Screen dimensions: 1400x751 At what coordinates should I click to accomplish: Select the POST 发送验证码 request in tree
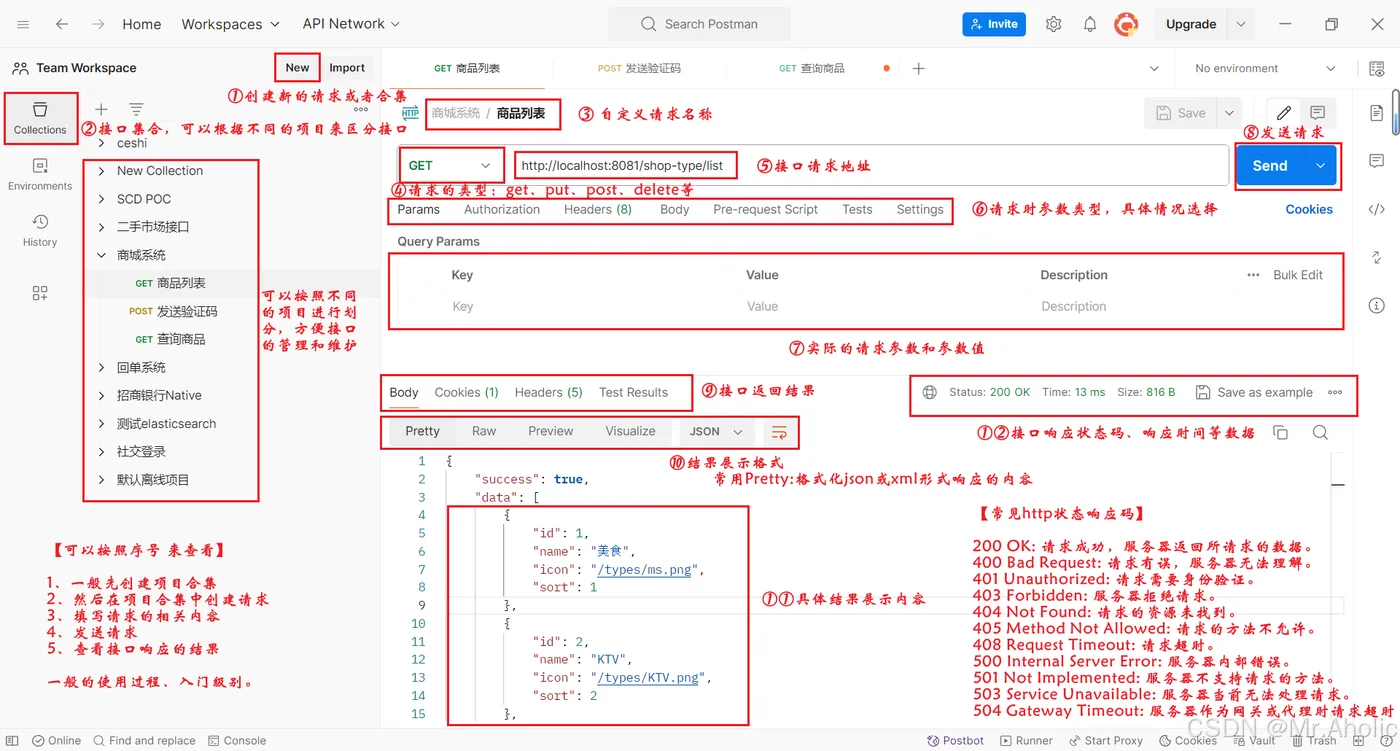(x=173, y=311)
